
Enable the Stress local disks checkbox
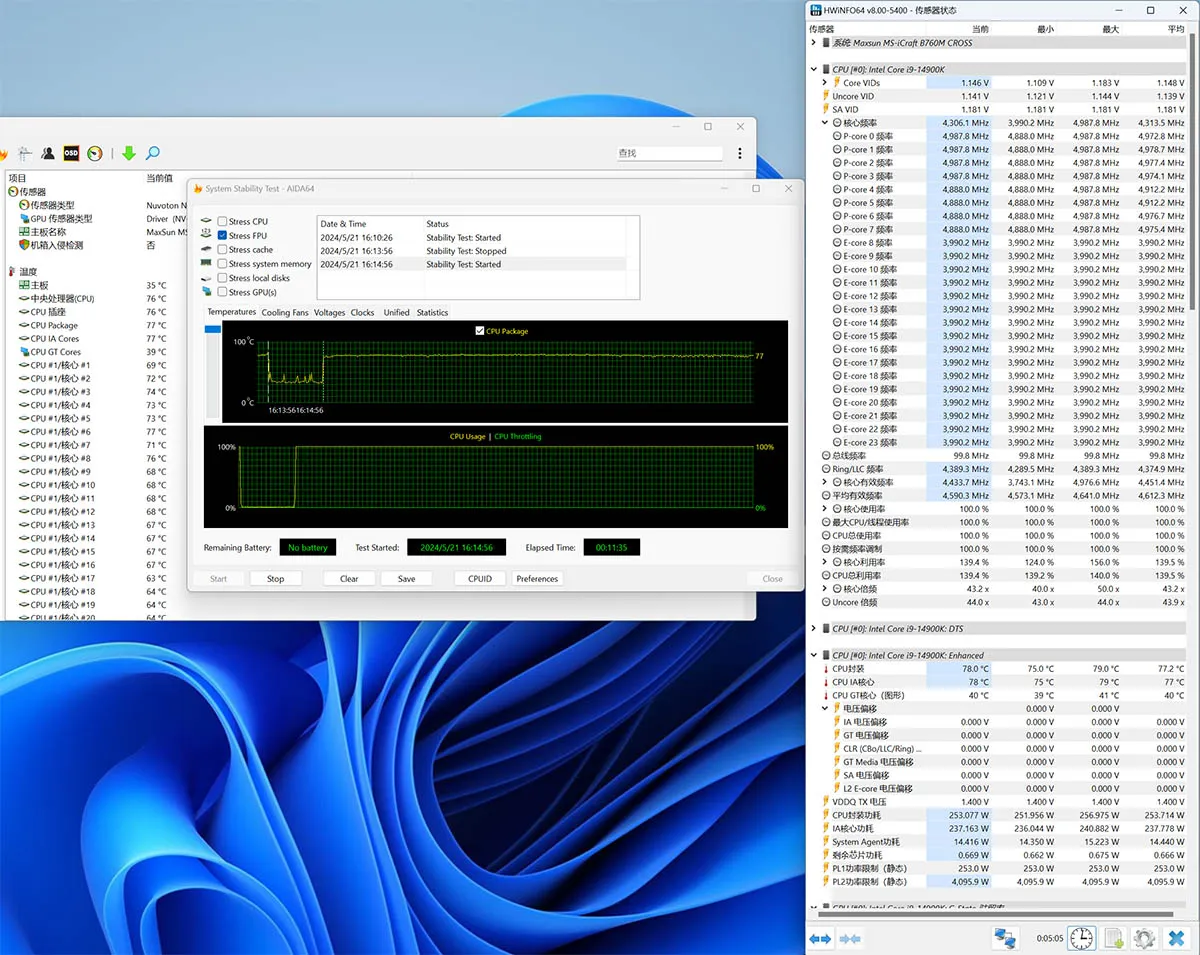(222, 278)
